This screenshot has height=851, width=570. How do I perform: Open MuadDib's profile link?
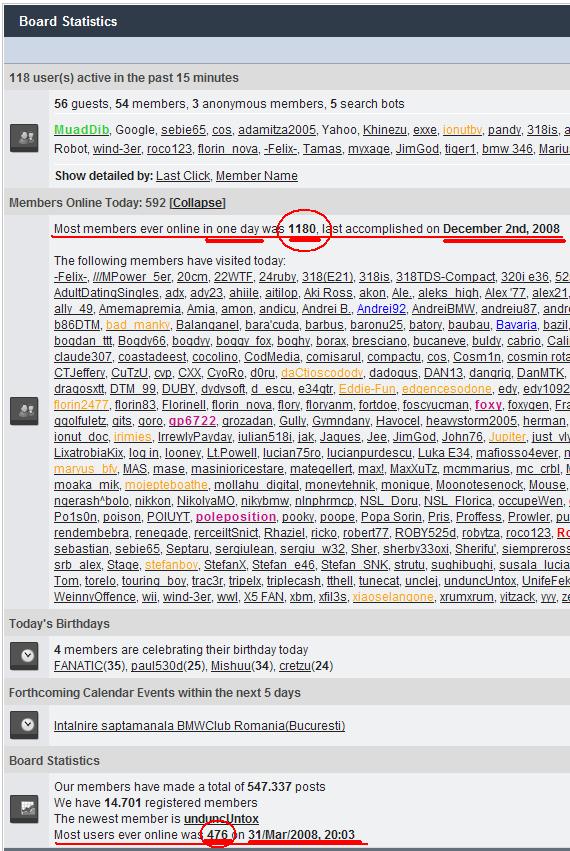[81, 130]
